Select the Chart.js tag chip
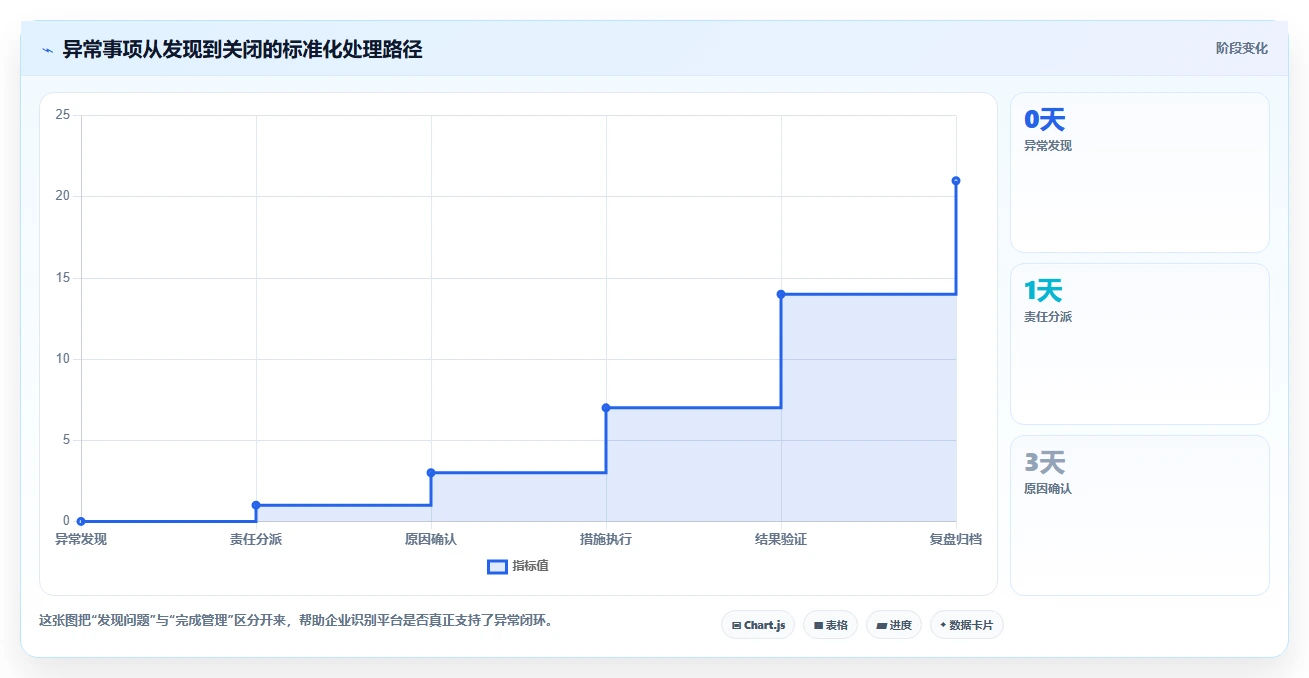 tap(758, 625)
